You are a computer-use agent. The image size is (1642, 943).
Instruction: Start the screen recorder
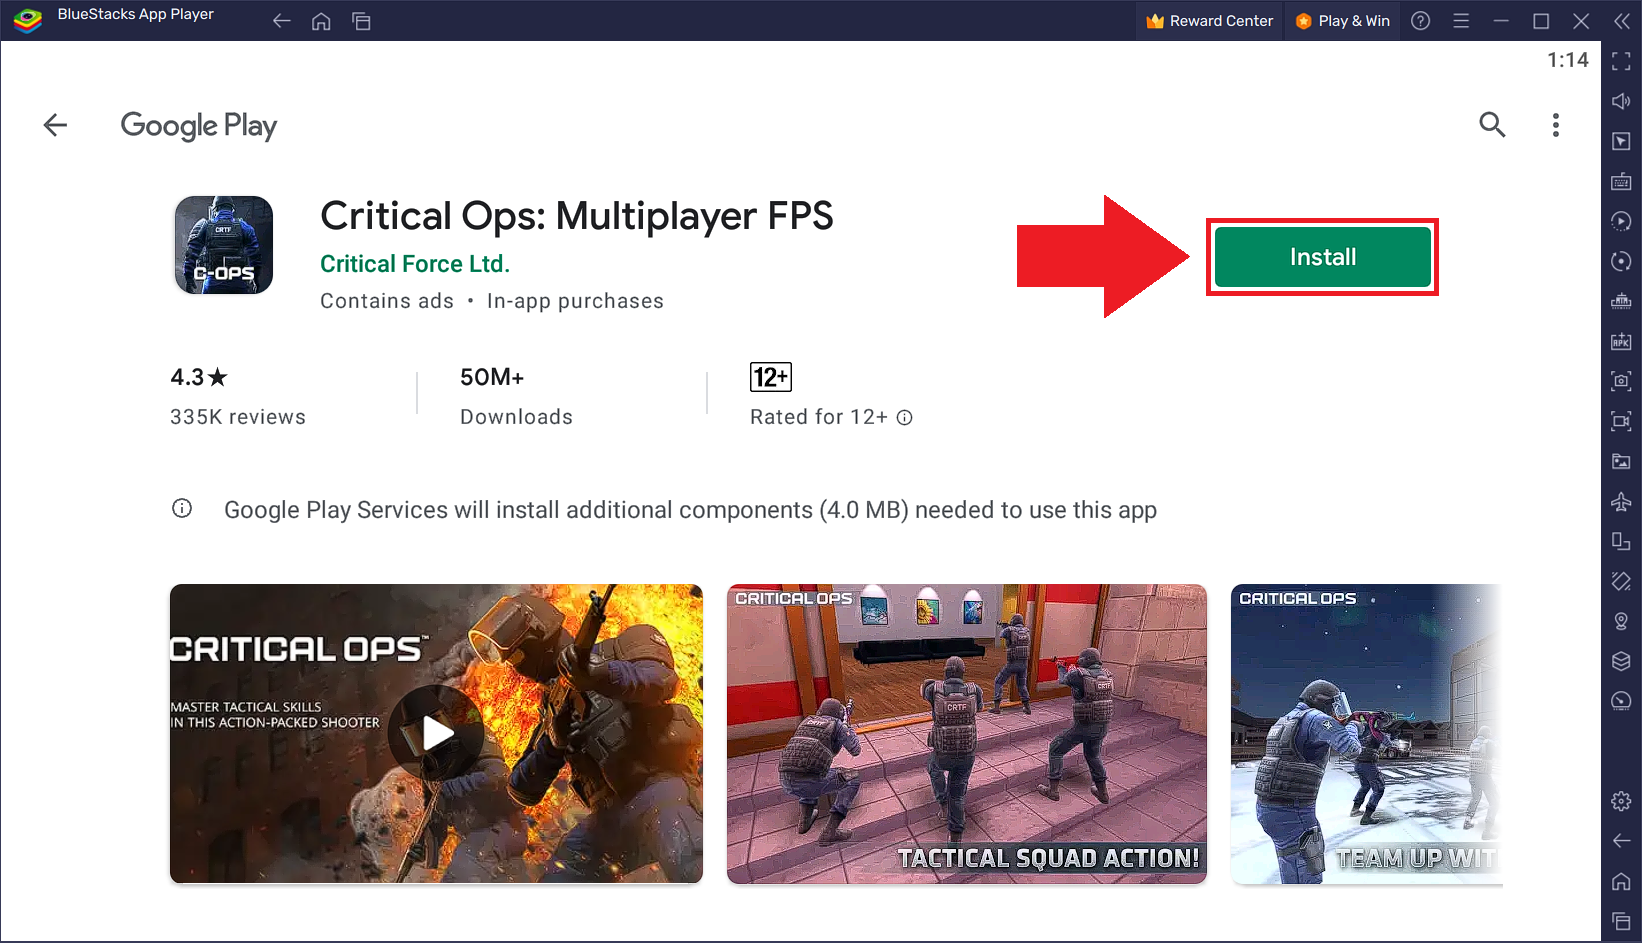[x=1622, y=421]
